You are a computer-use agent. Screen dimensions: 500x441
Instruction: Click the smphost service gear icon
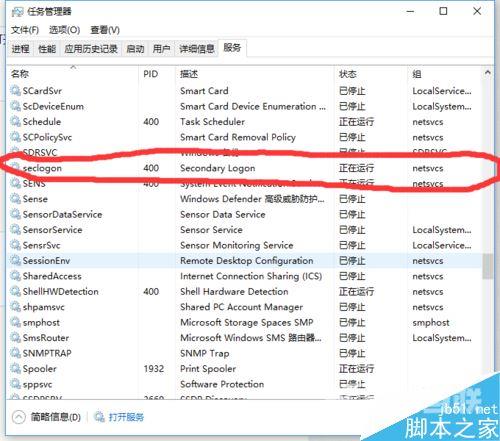pos(15,322)
